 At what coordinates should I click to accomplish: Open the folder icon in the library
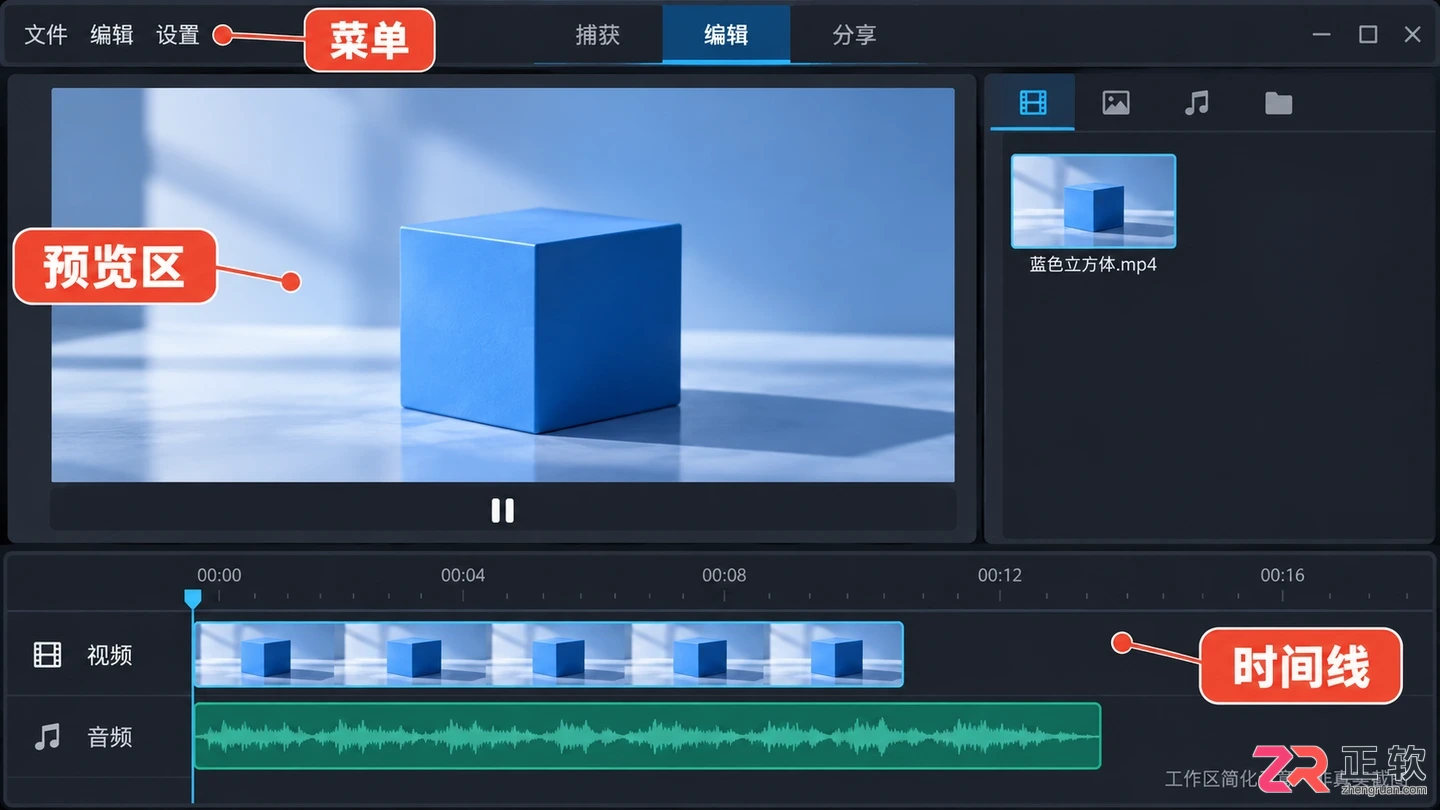coord(1278,103)
